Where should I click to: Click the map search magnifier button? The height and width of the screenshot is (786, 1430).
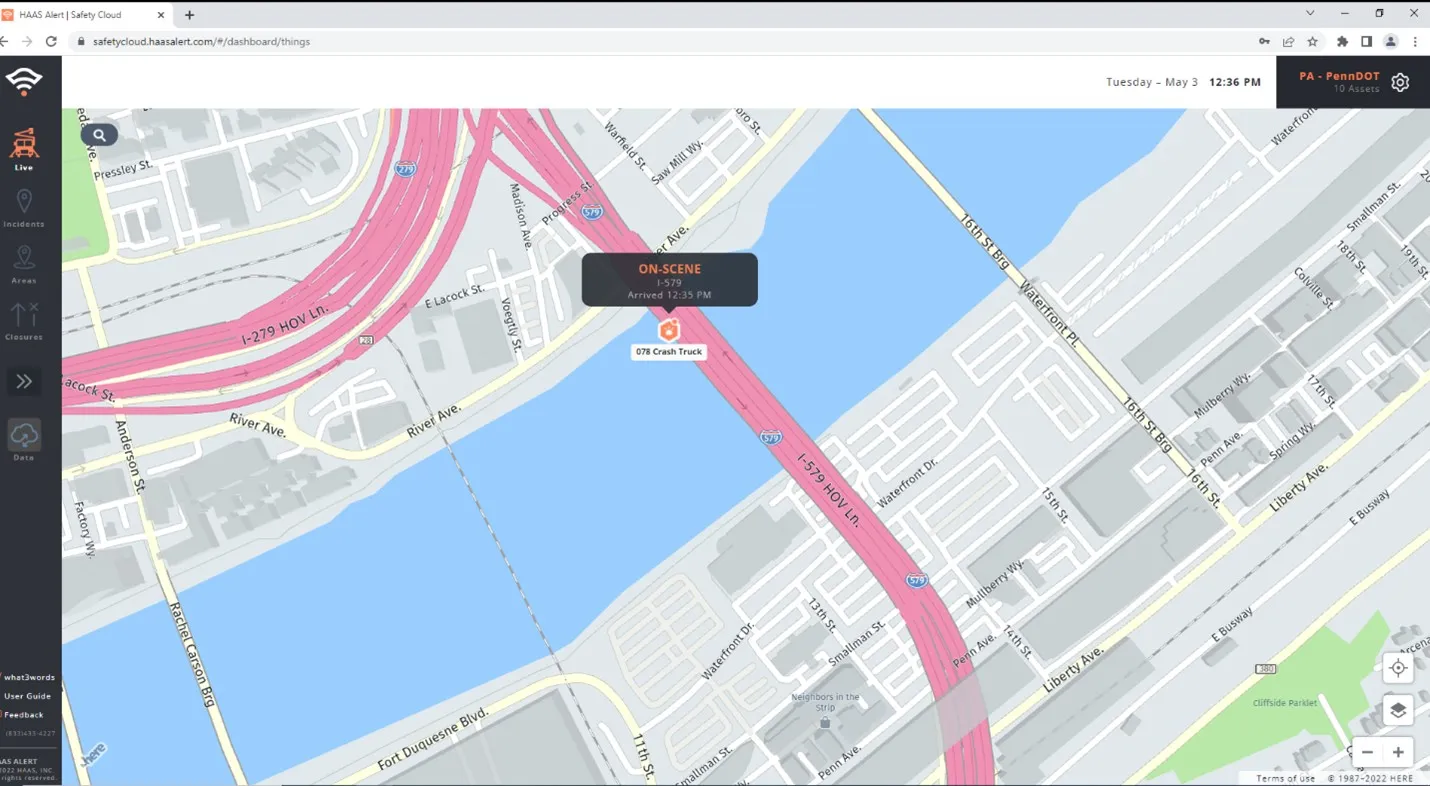click(x=99, y=135)
